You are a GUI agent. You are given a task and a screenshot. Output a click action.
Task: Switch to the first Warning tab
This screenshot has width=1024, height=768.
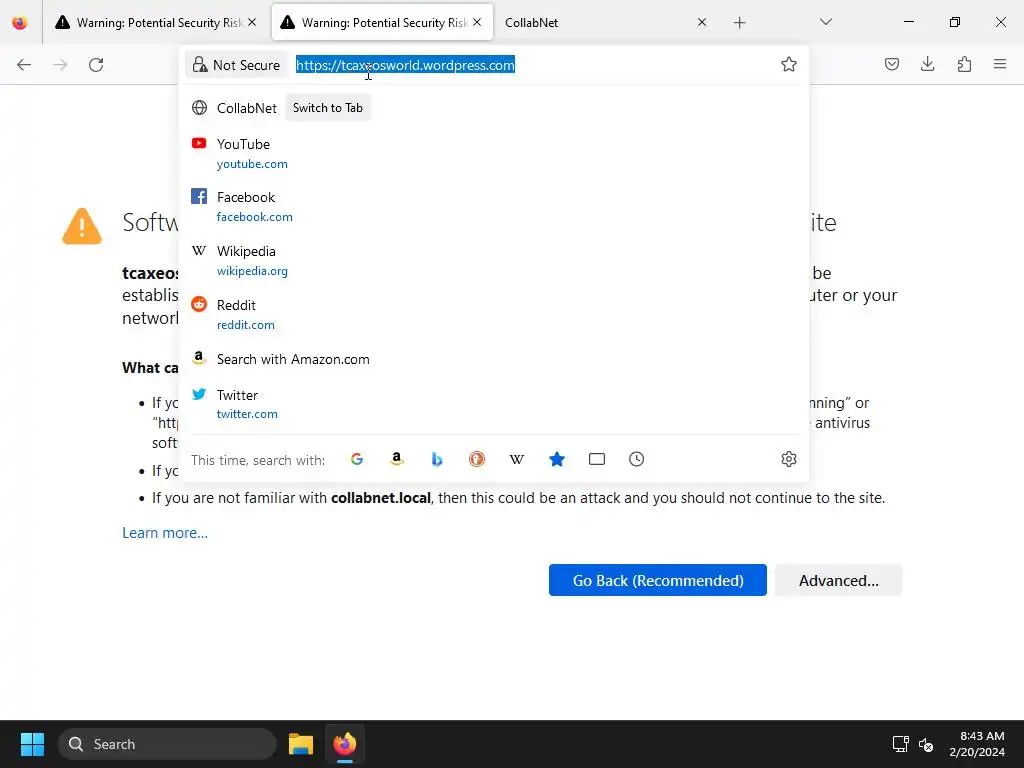pos(155,23)
